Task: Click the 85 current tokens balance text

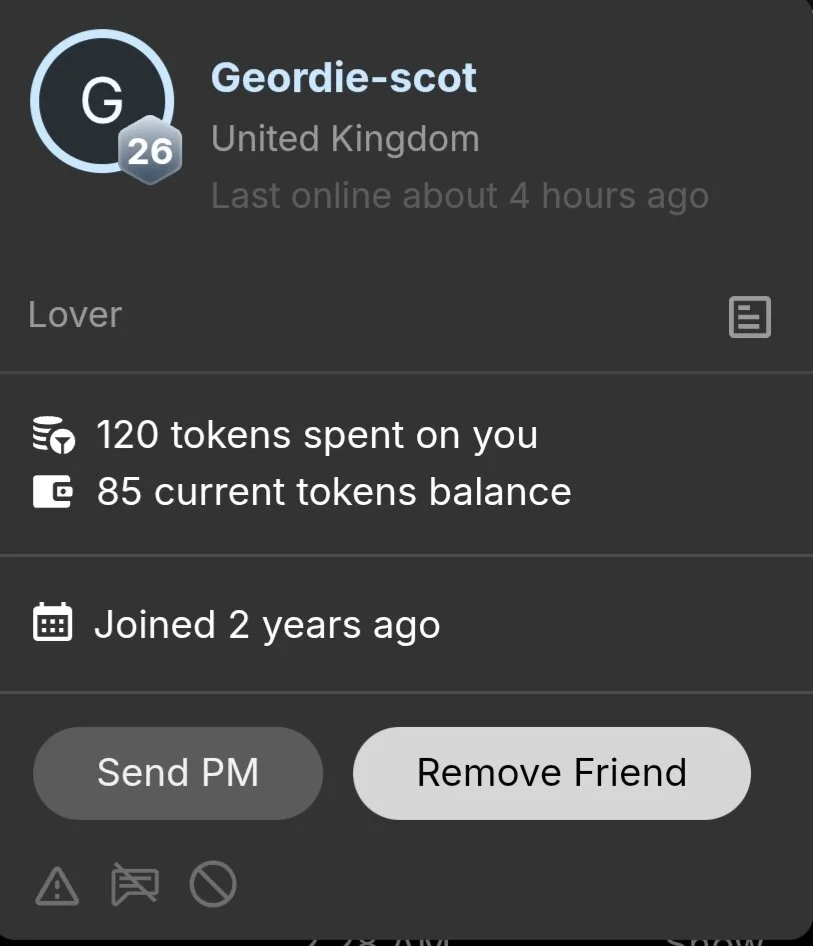Action: click(x=334, y=492)
